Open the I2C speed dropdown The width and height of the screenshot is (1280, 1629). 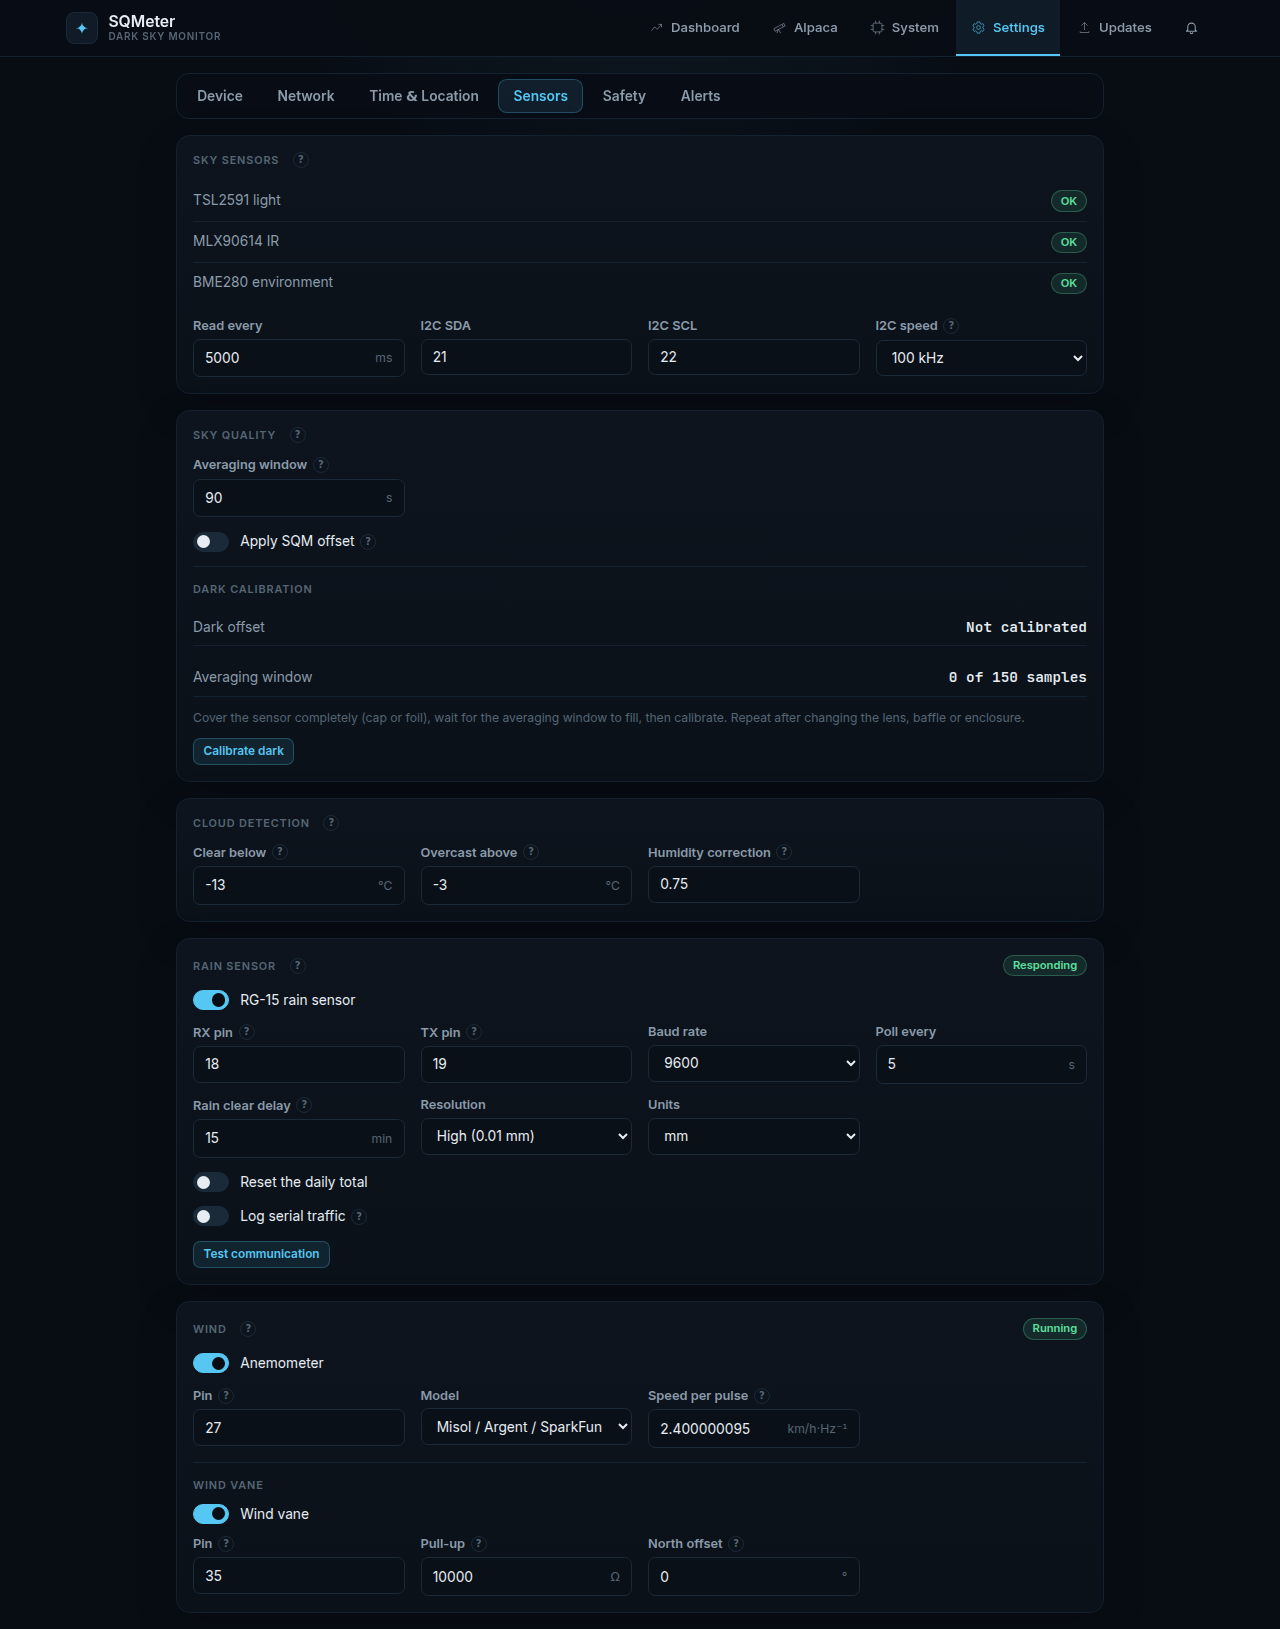click(x=981, y=358)
